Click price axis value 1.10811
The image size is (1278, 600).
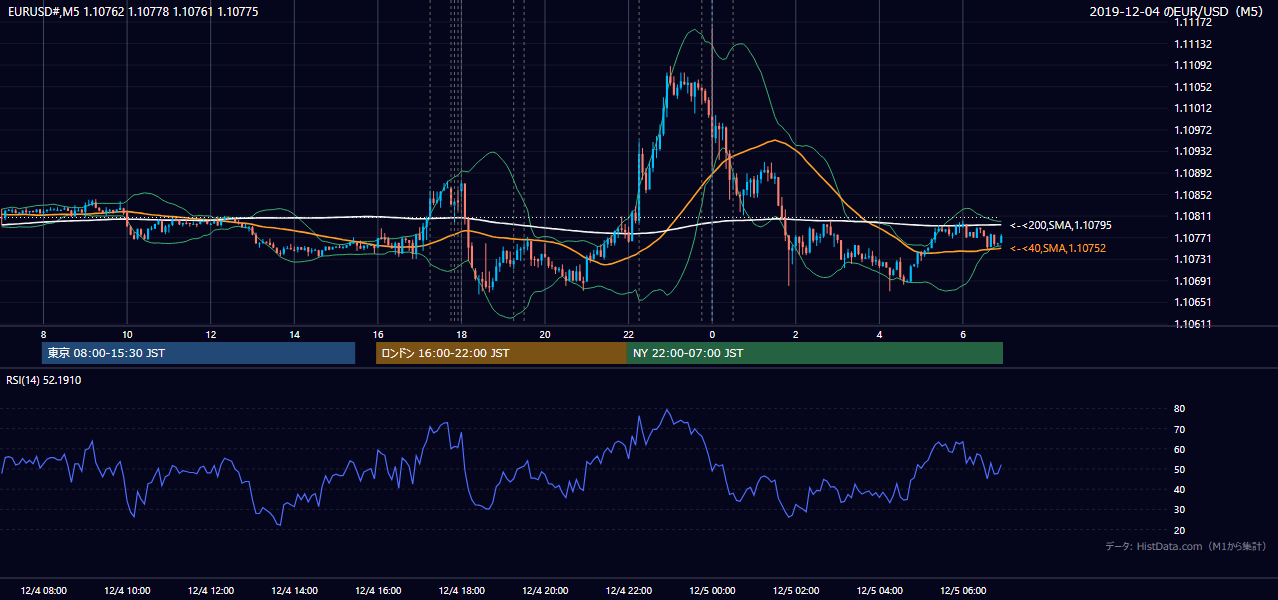pyautogui.click(x=1193, y=217)
